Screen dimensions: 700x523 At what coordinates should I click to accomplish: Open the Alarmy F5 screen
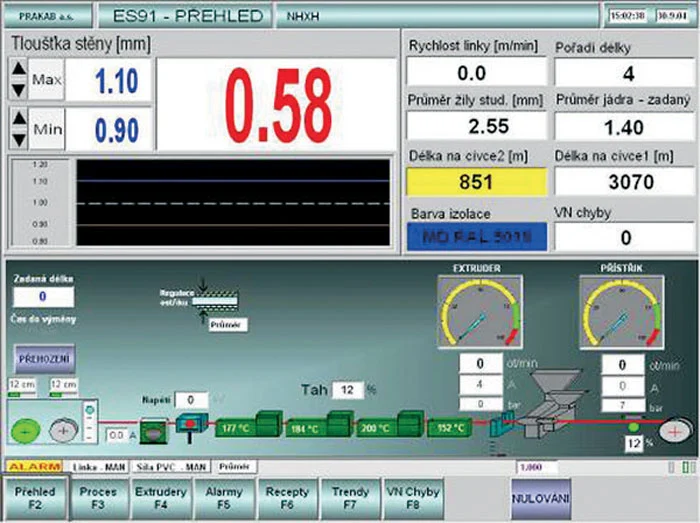click(x=224, y=498)
